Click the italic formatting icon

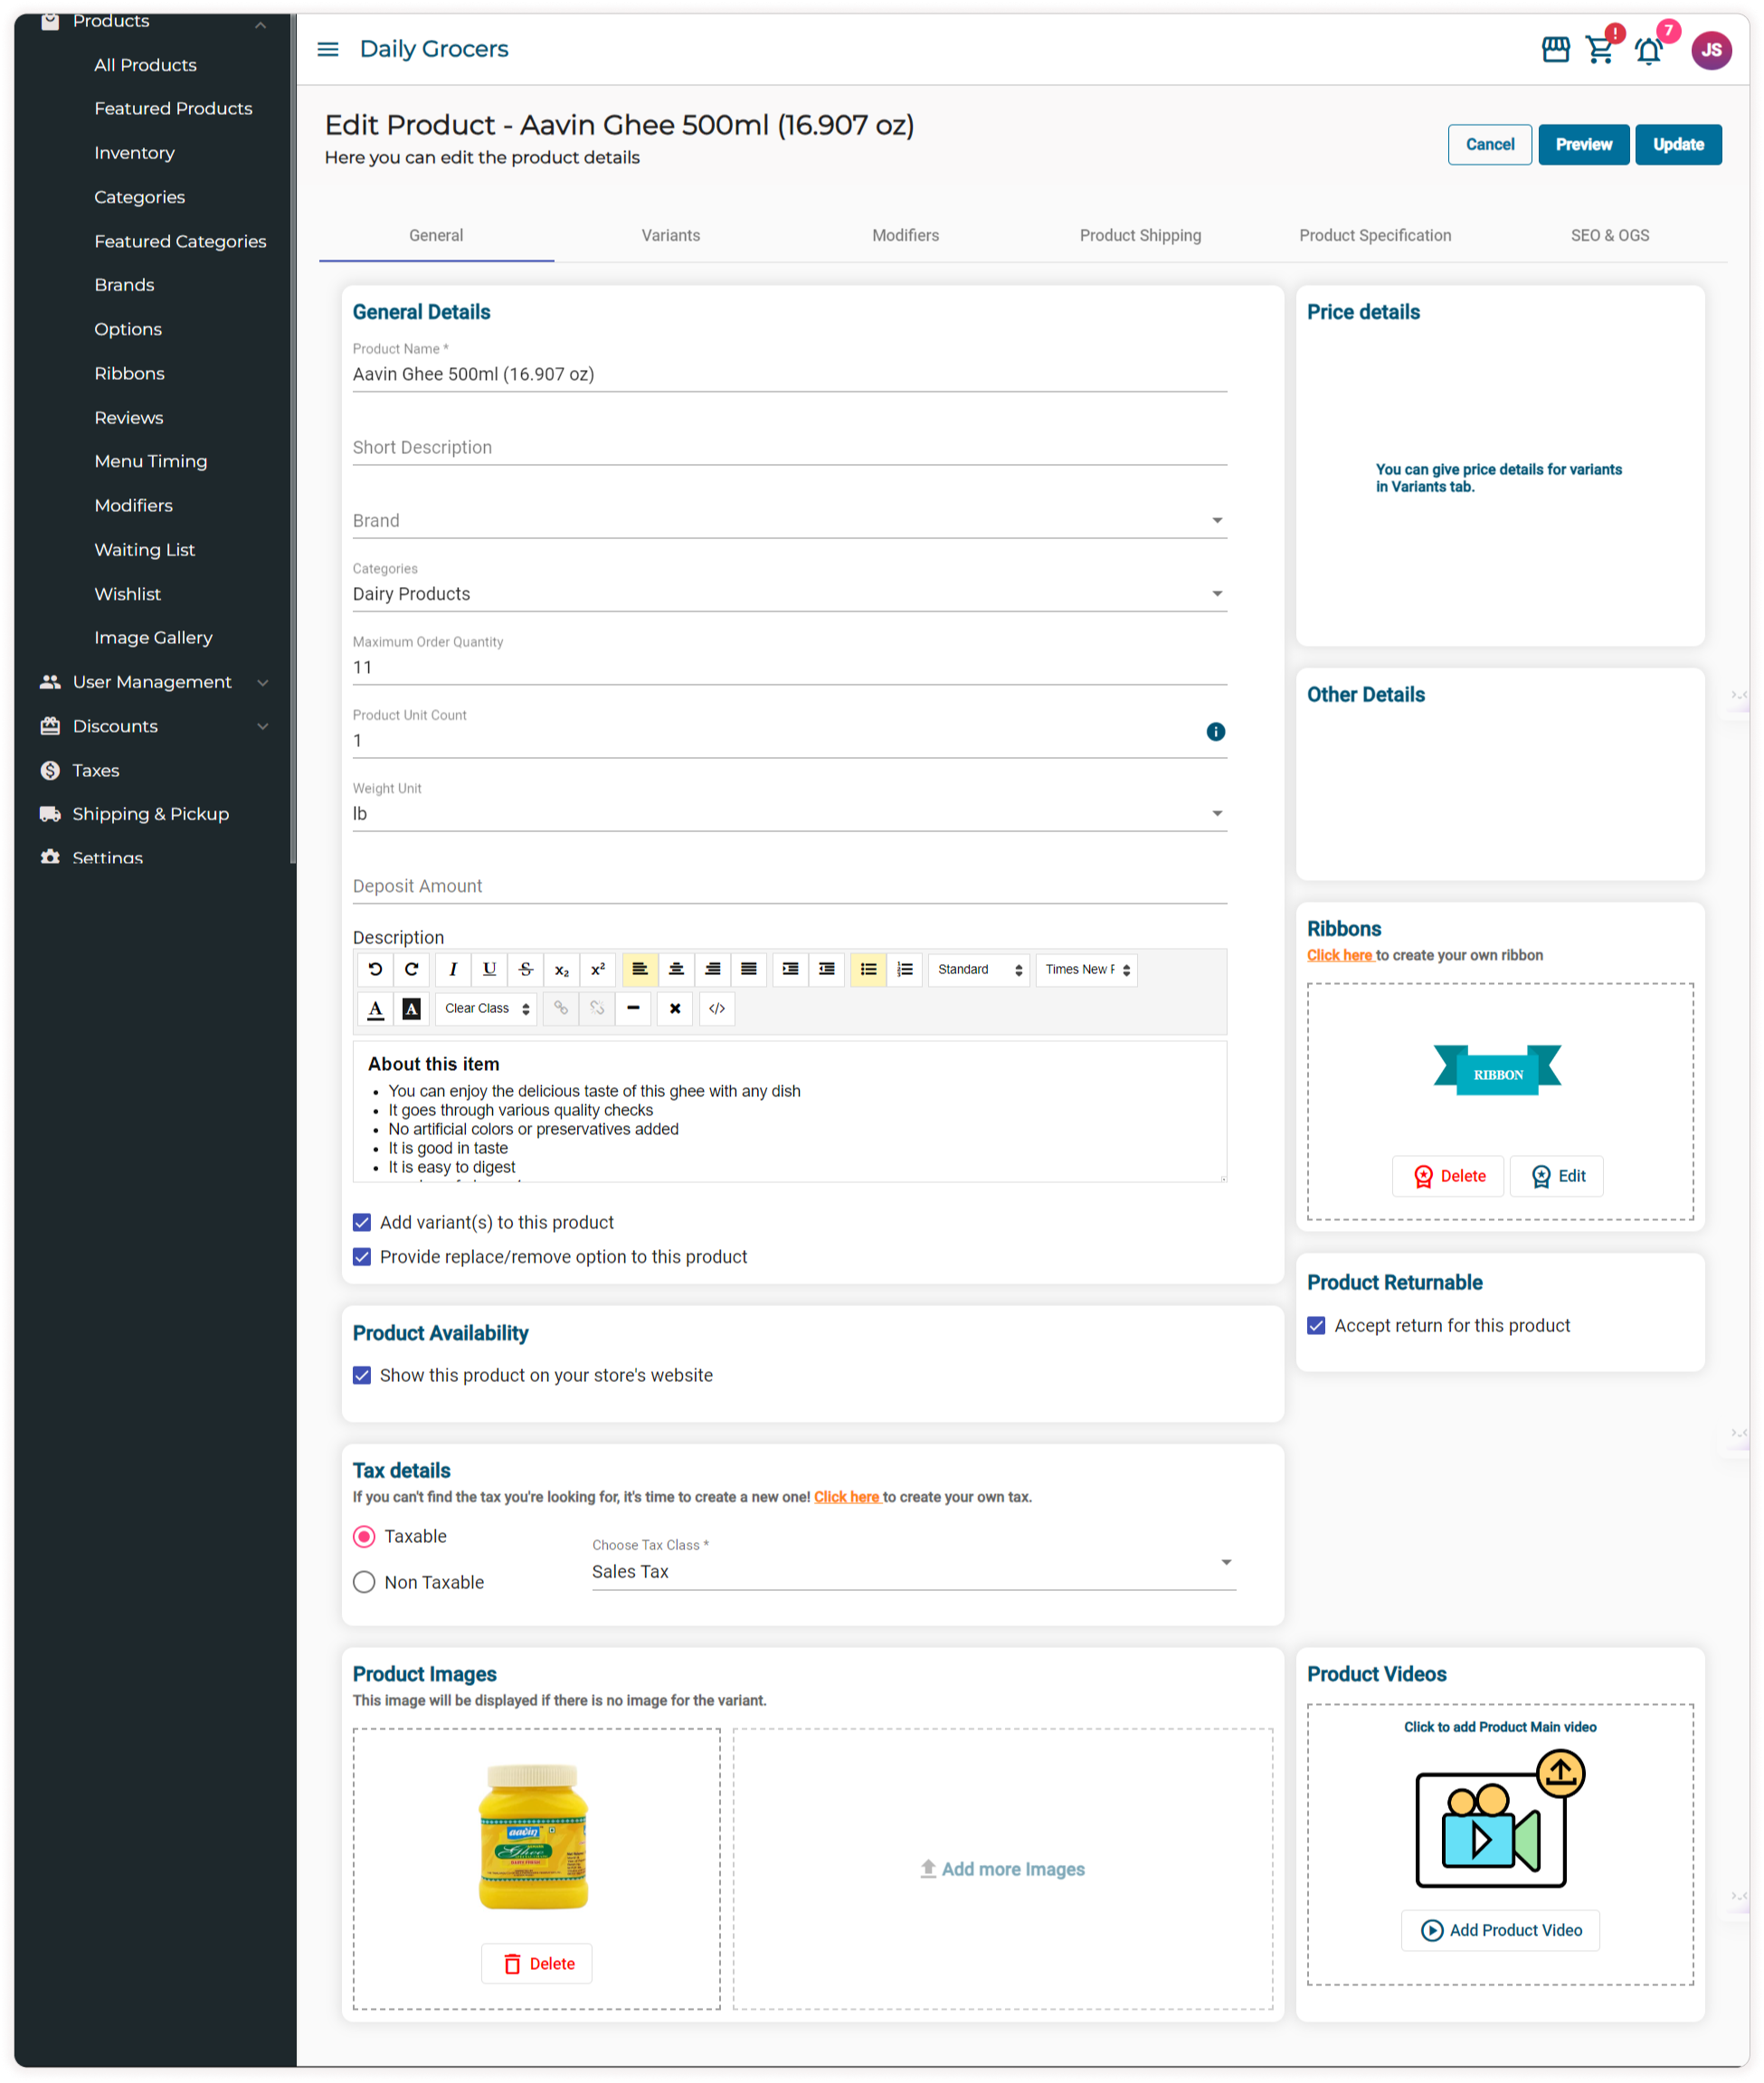coord(453,969)
